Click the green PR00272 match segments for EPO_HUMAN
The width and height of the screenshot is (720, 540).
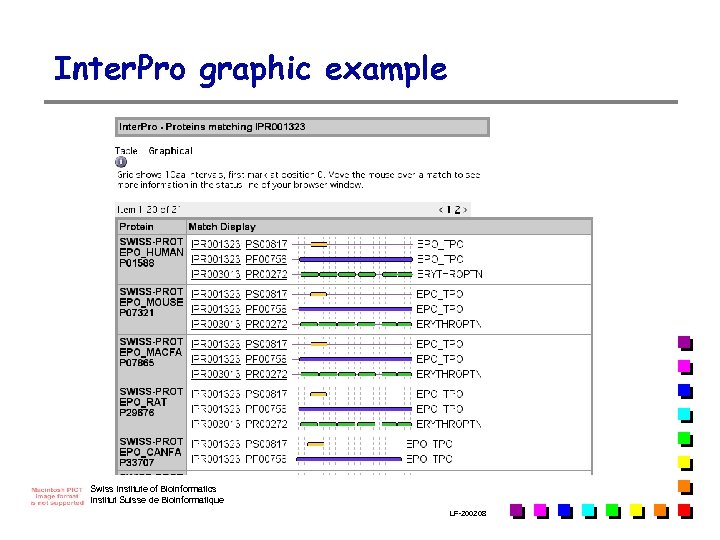pyautogui.click(x=356, y=275)
